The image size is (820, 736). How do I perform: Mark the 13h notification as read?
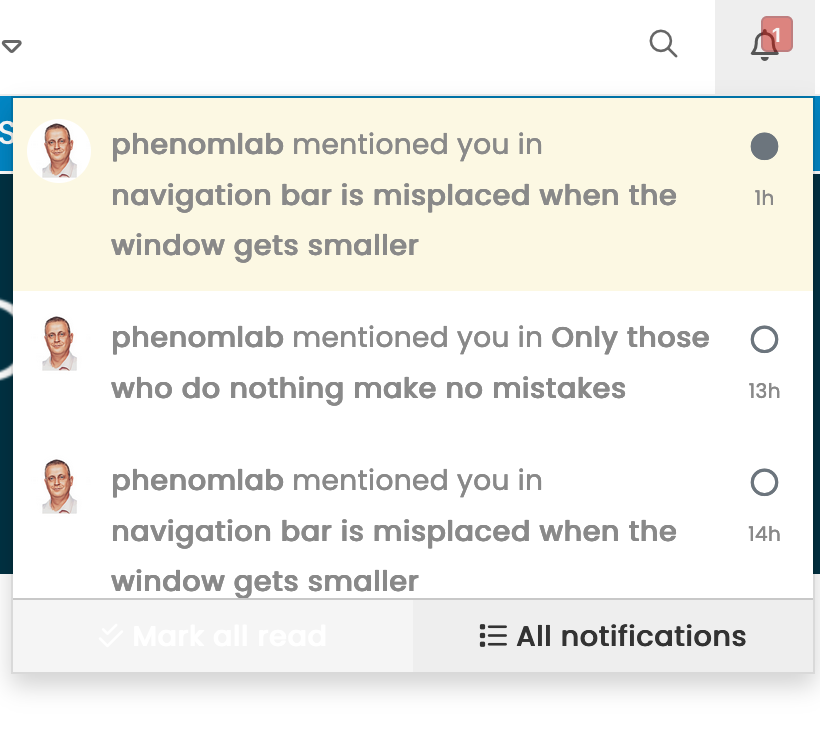pos(764,340)
